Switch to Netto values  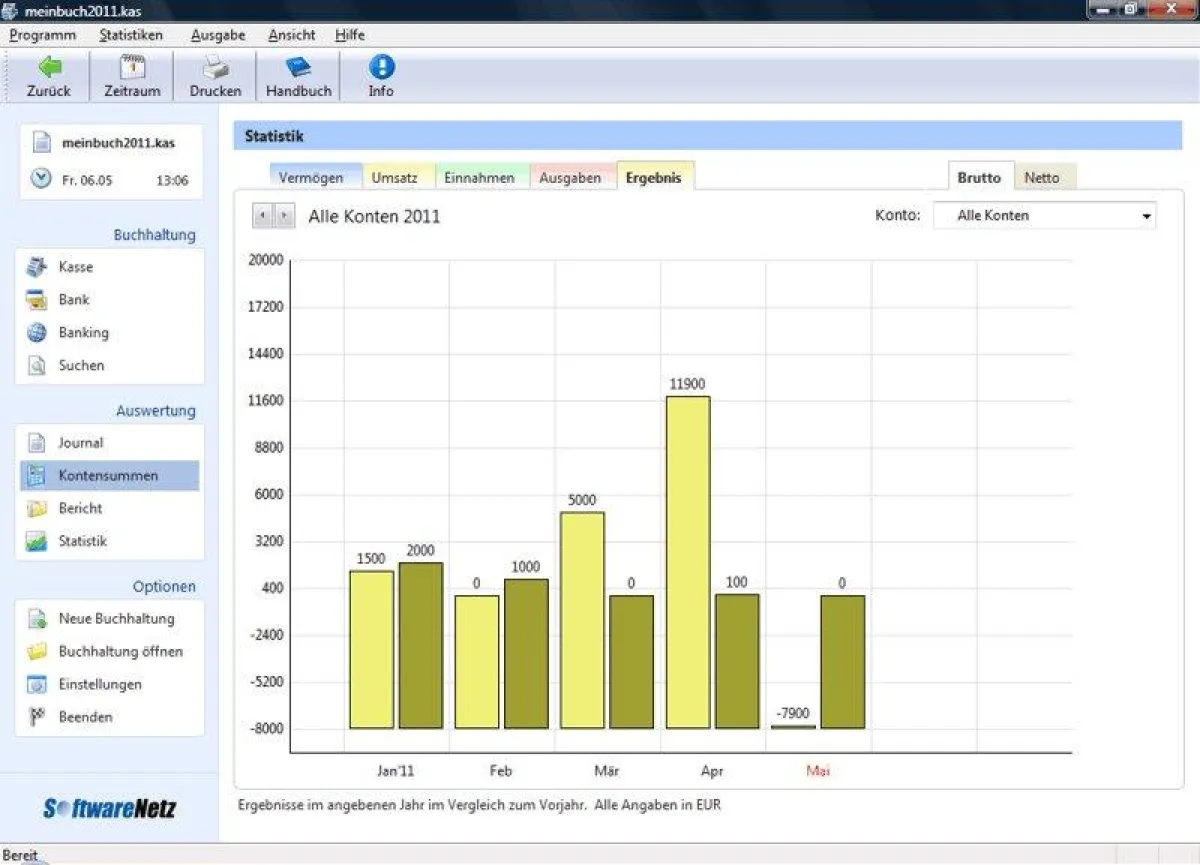1044,177
